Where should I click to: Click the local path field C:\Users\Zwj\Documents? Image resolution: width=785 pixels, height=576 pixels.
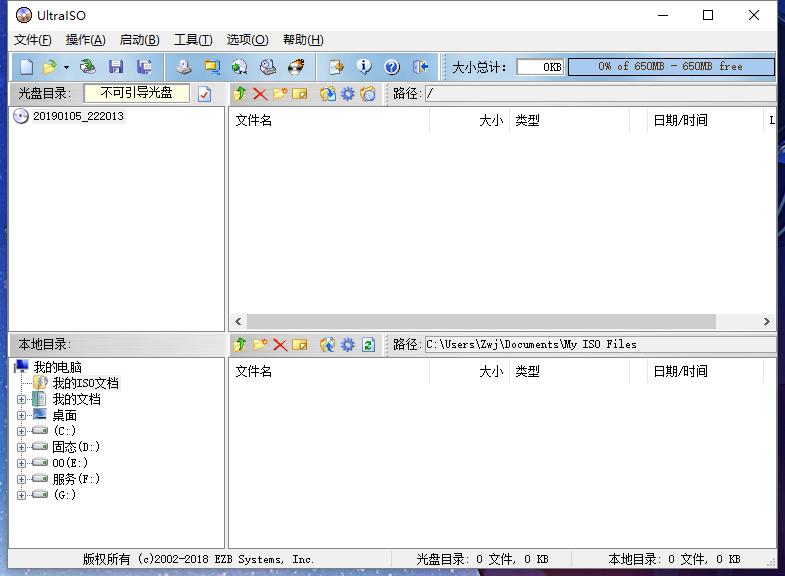click(601, 344)
